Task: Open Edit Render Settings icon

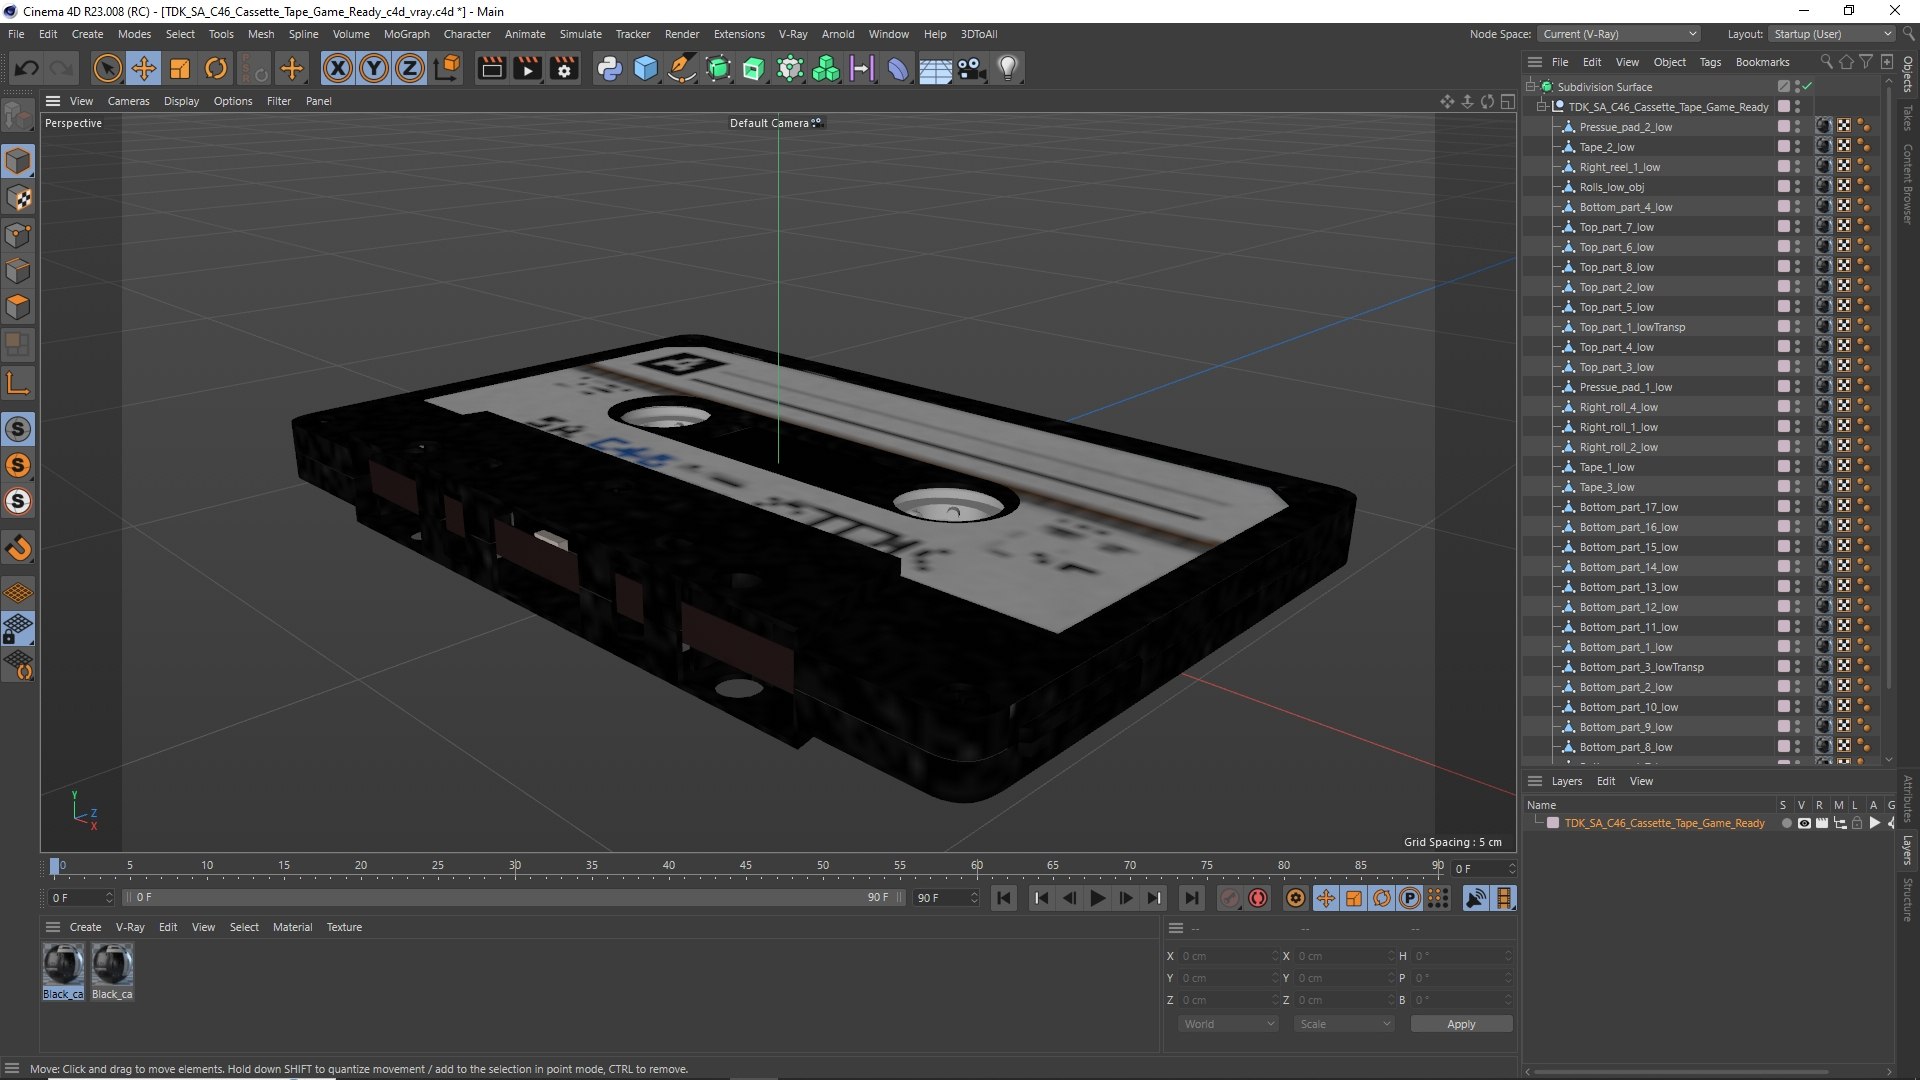Action: [x=564, y=68]
